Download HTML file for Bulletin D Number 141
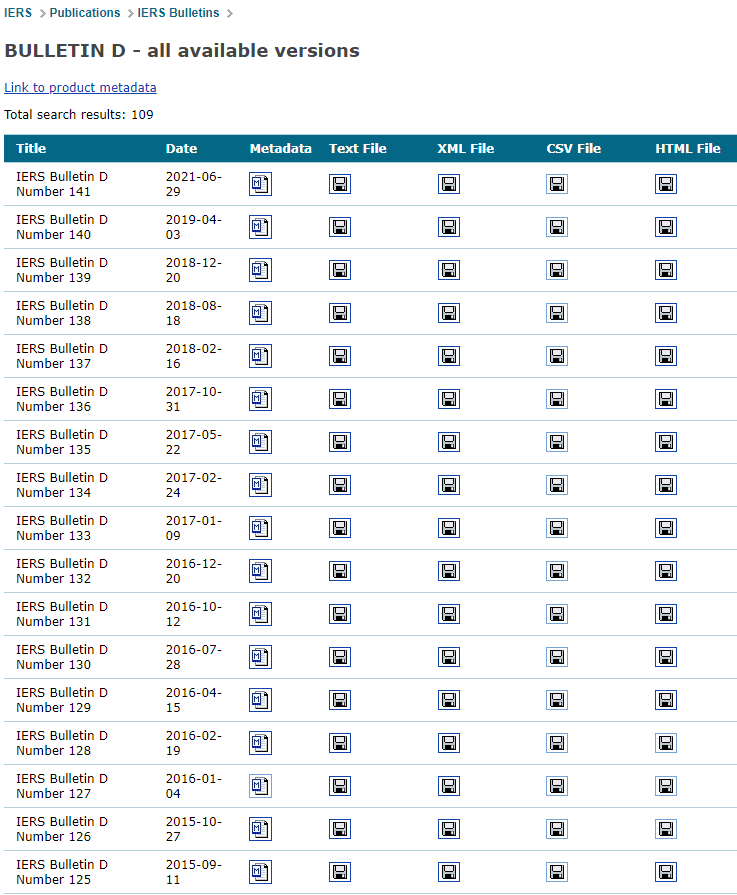Viewport: 737px width, 895px height. (x=666, y=184)
